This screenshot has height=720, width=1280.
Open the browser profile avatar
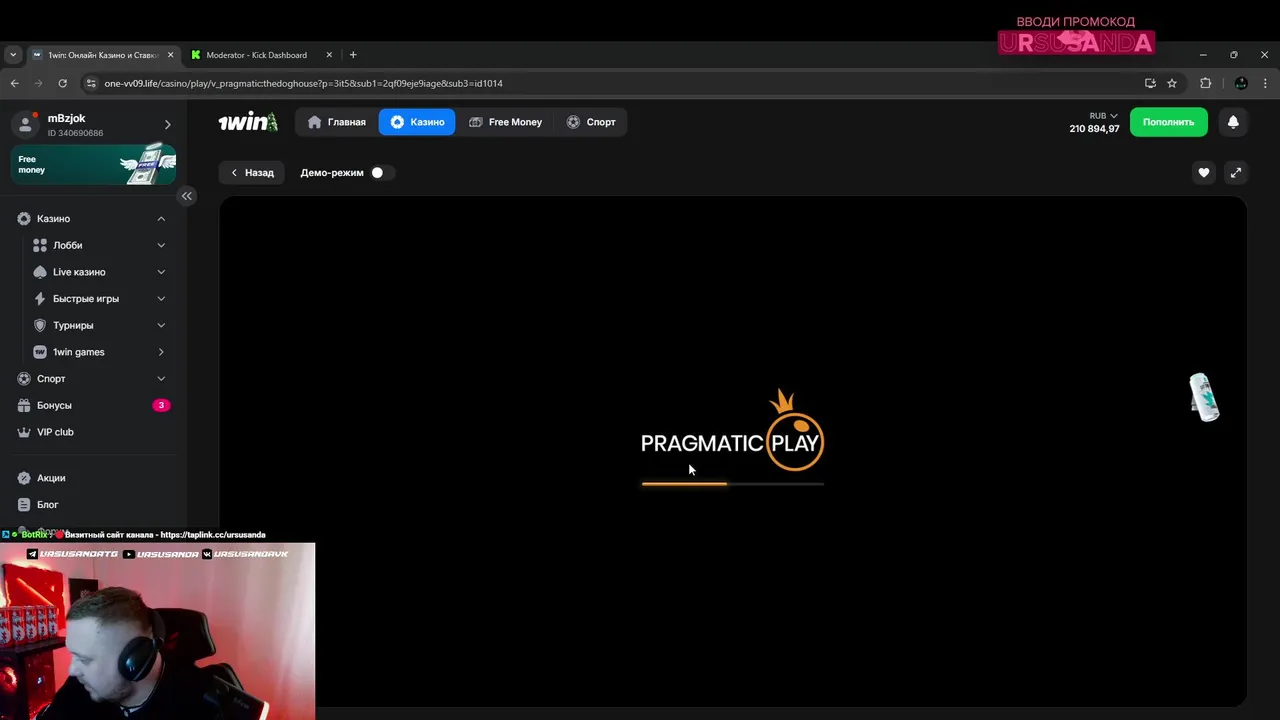click(x=1241, y=83)
